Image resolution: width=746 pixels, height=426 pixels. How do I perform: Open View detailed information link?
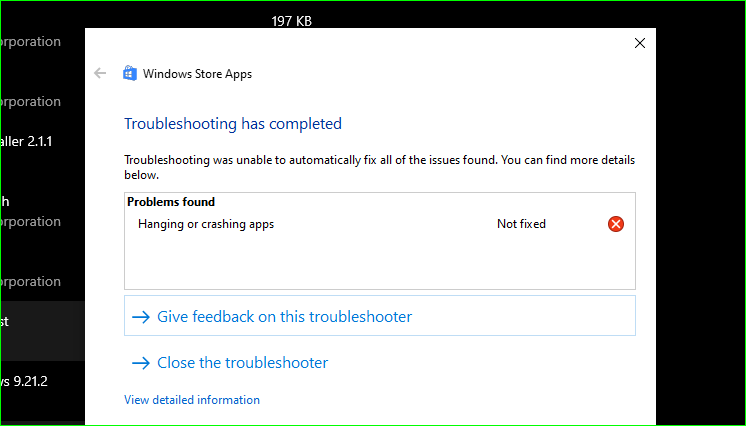192,400
